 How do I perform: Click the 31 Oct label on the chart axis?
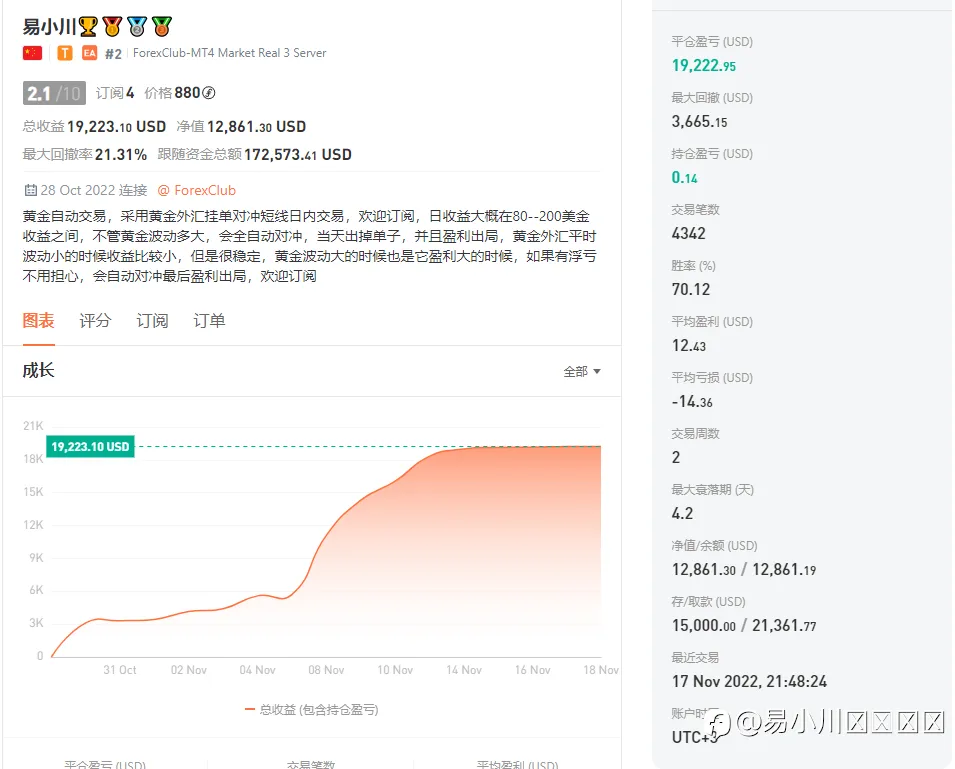click(x=119, y=670)
